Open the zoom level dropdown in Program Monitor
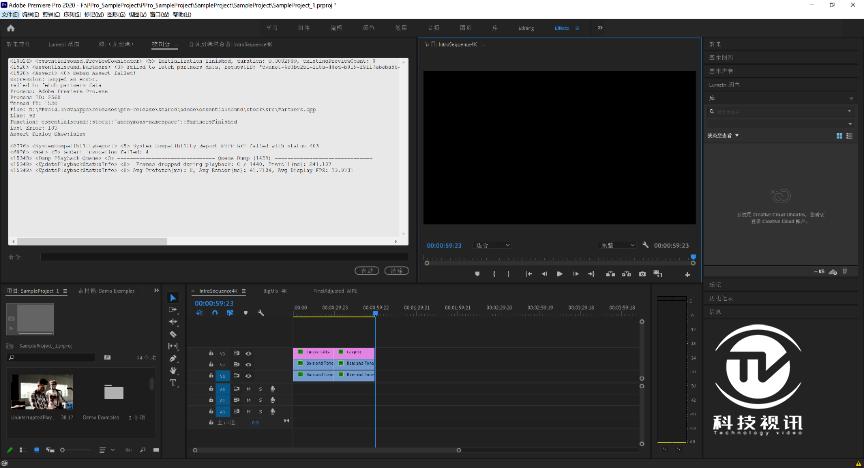Screen dimensions: 864x468 point(491,245)
